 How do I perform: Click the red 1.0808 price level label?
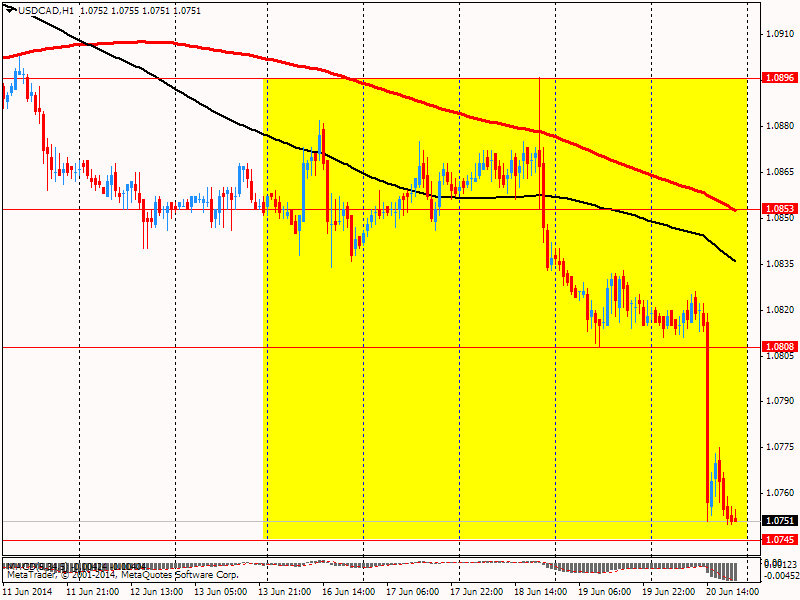[x=779, y=347]
